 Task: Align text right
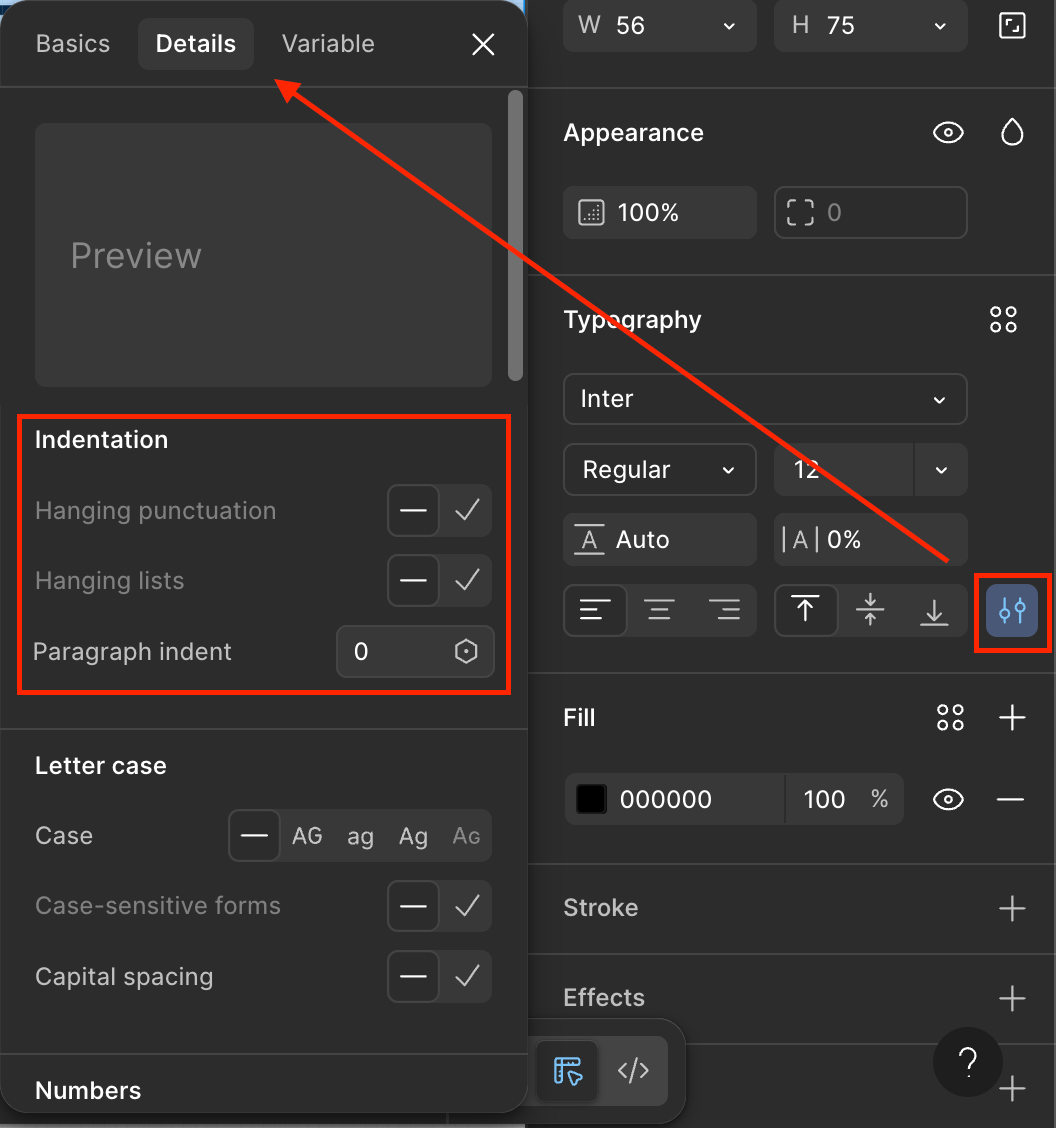724,611
